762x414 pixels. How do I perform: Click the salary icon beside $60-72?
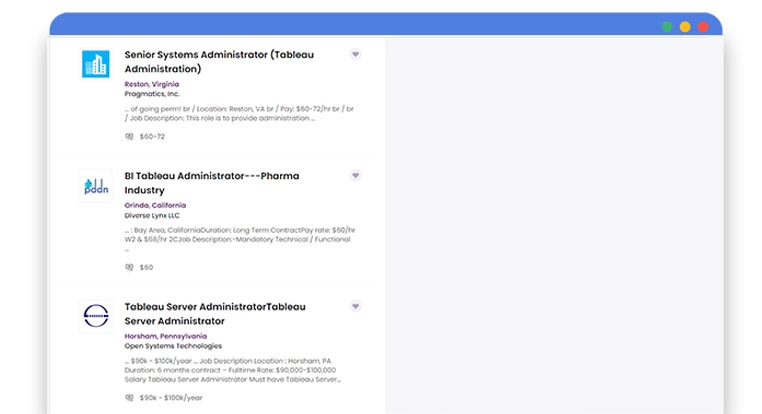[129, 137]
